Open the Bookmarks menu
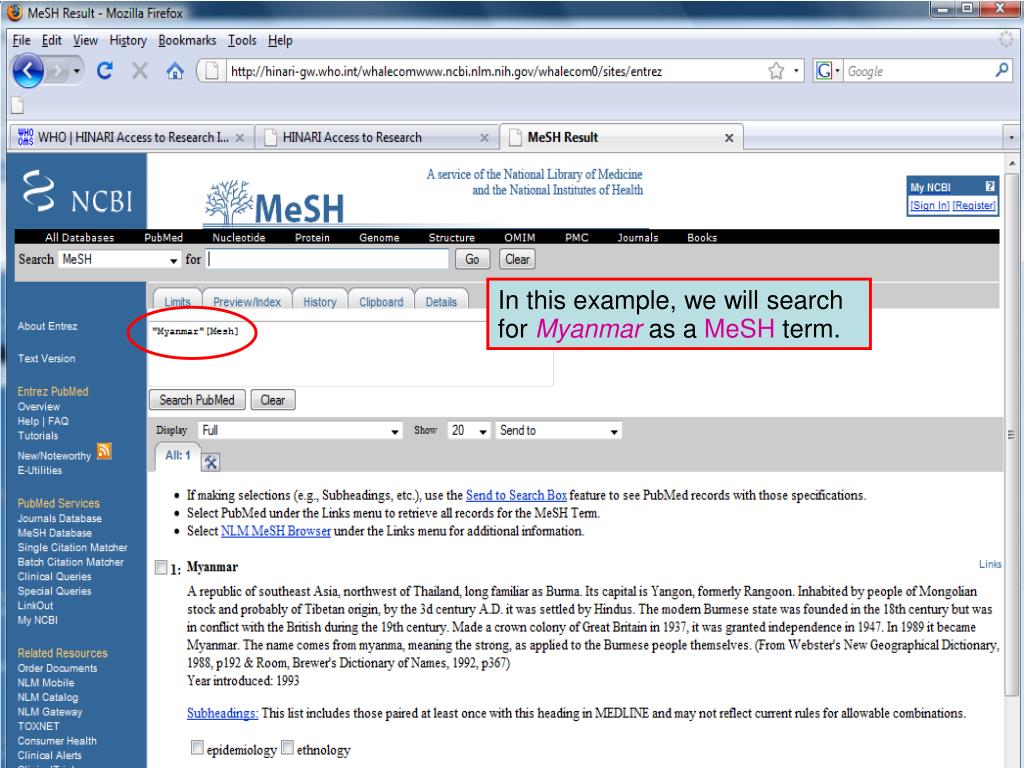The image size is (1024, 768). click(x=187, y=40)
